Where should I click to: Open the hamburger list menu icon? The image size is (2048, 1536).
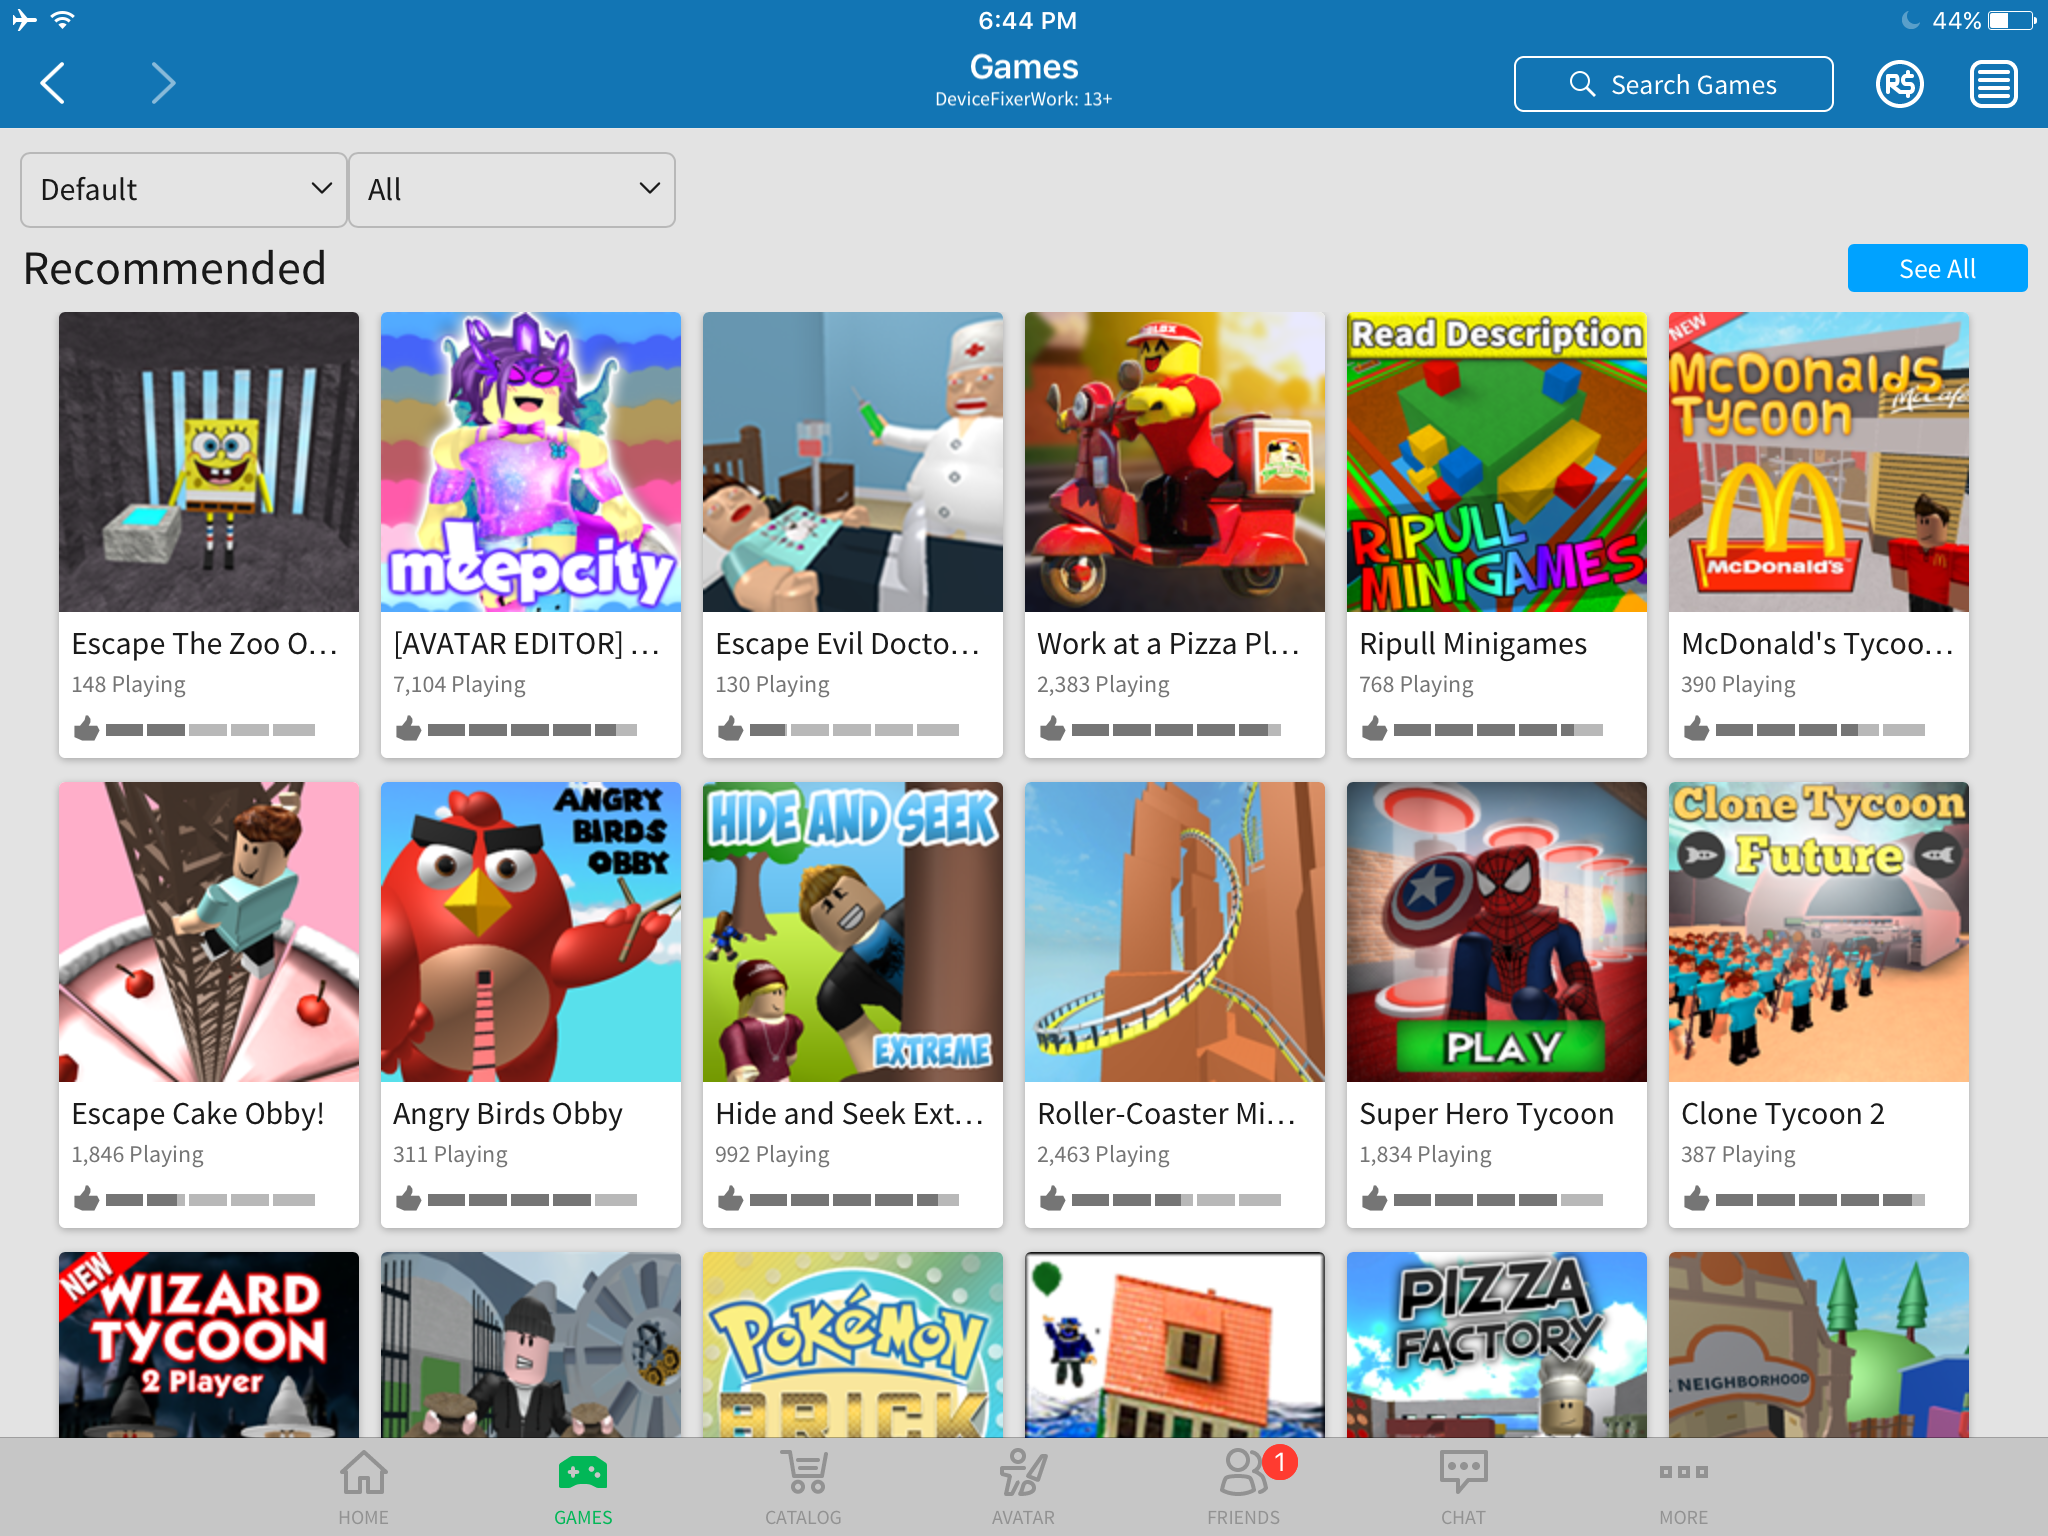(x=1993, y=84)
